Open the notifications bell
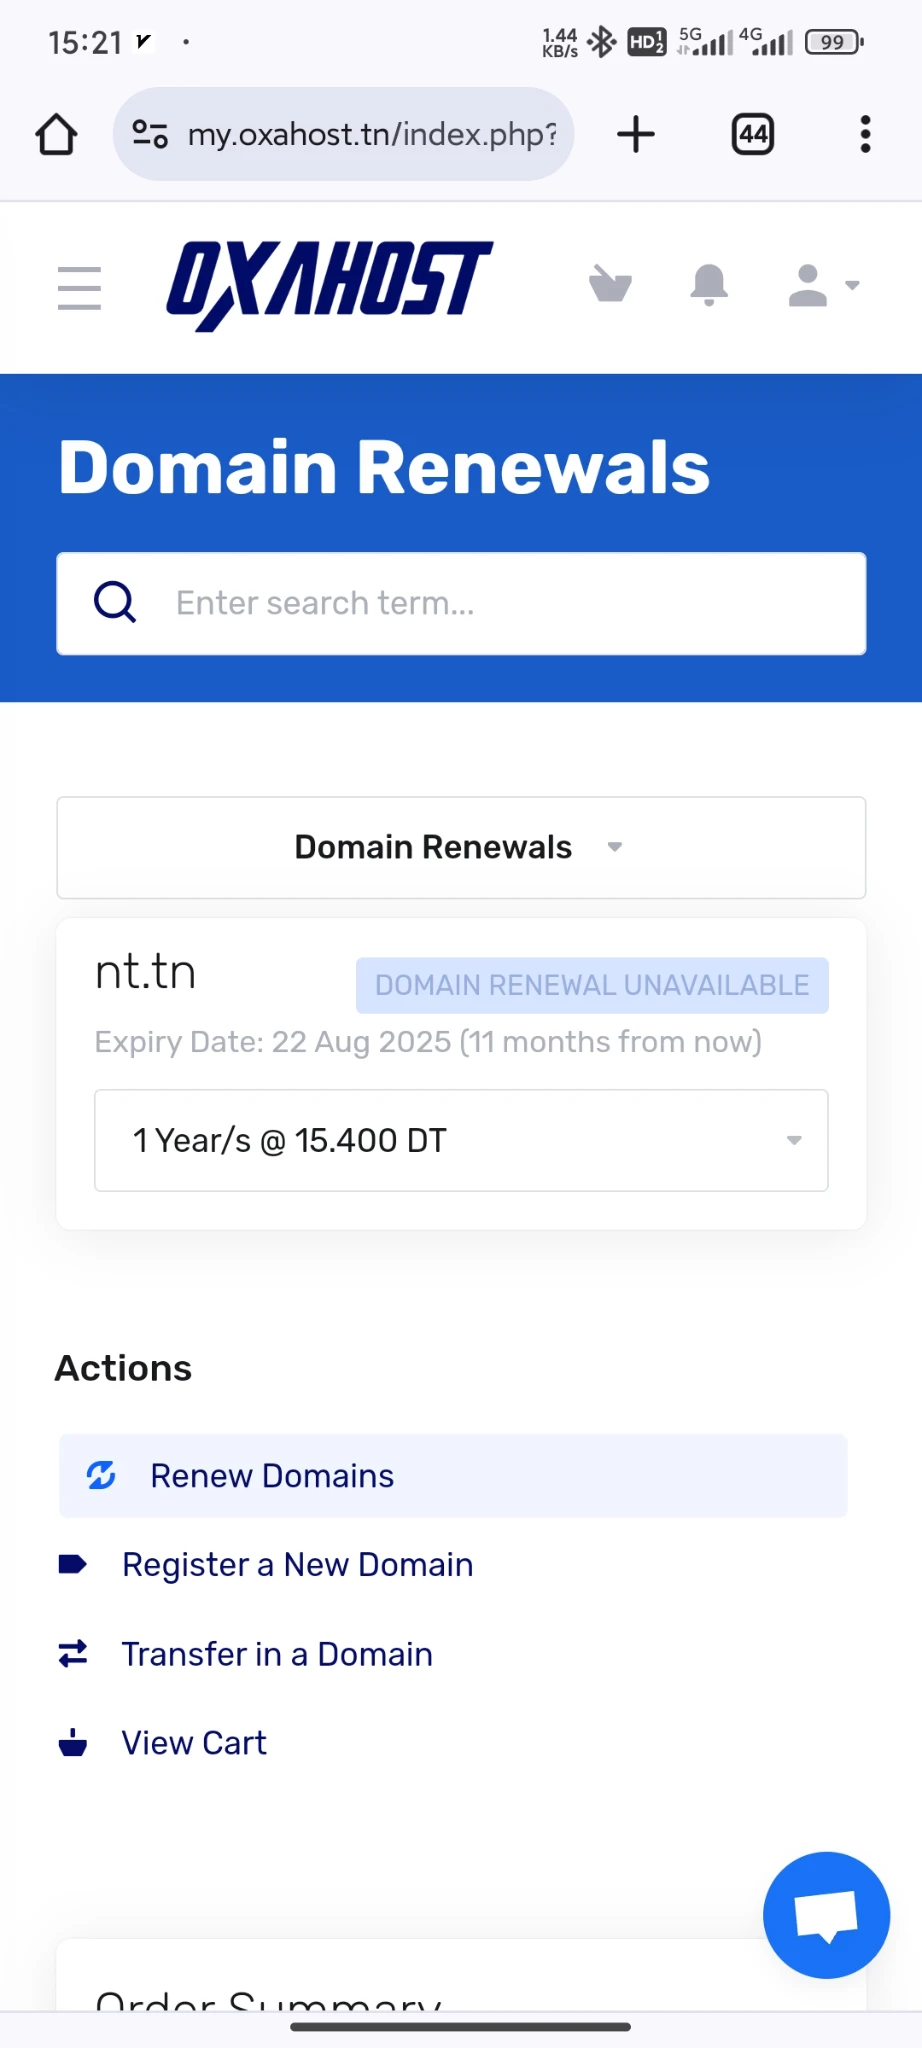The height and width of the screenshot is (2048, 922). coord(709,285)
